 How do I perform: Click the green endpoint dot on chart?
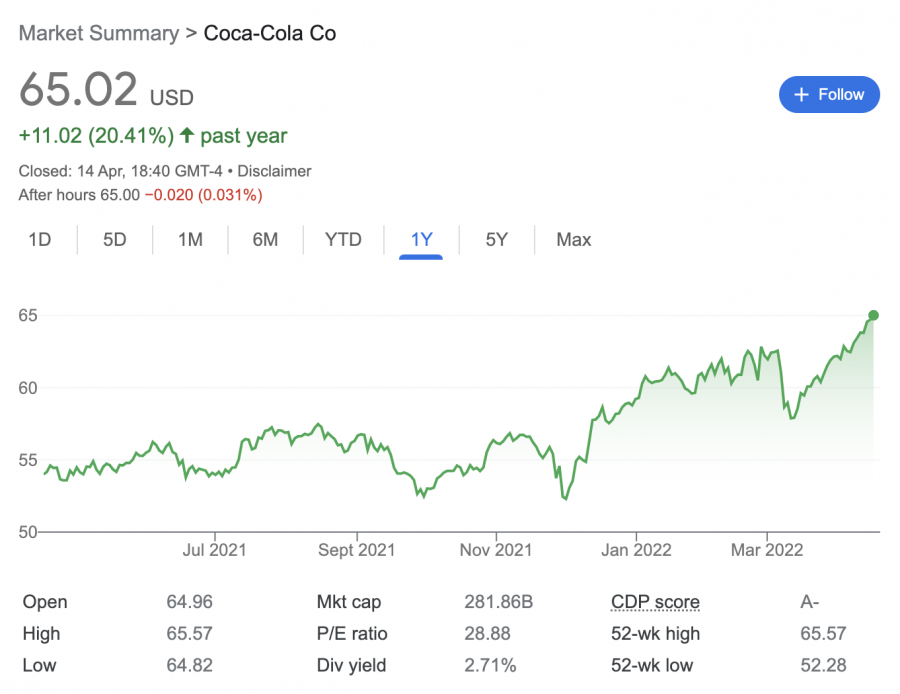tap(873, 315)
